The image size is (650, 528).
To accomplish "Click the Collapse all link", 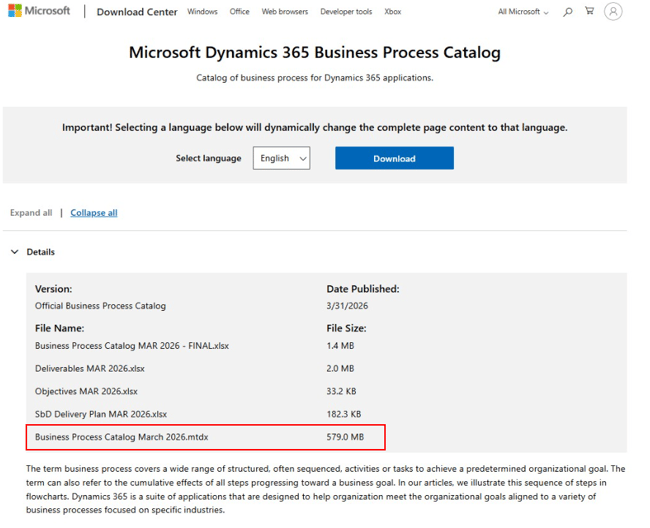I will [94, 213].
